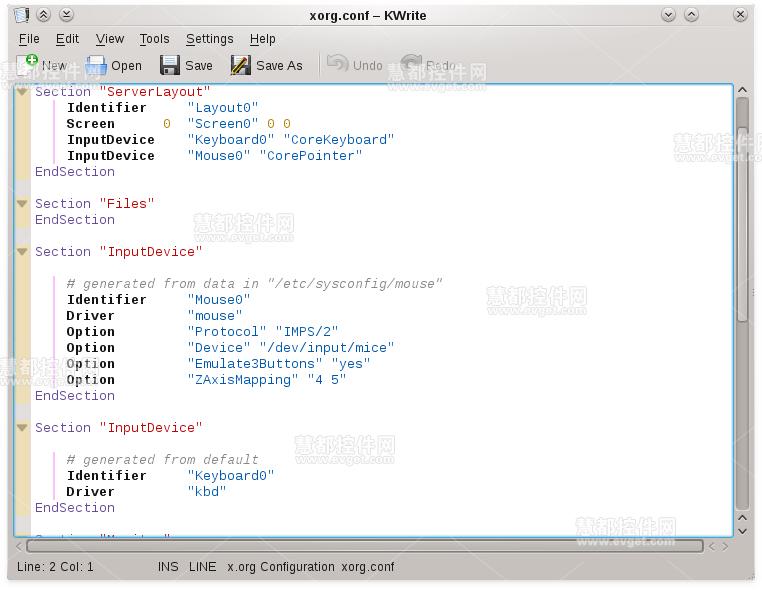Click the New document icon
Viewport: 762px width, 590px height.
[x=27, y=65]
